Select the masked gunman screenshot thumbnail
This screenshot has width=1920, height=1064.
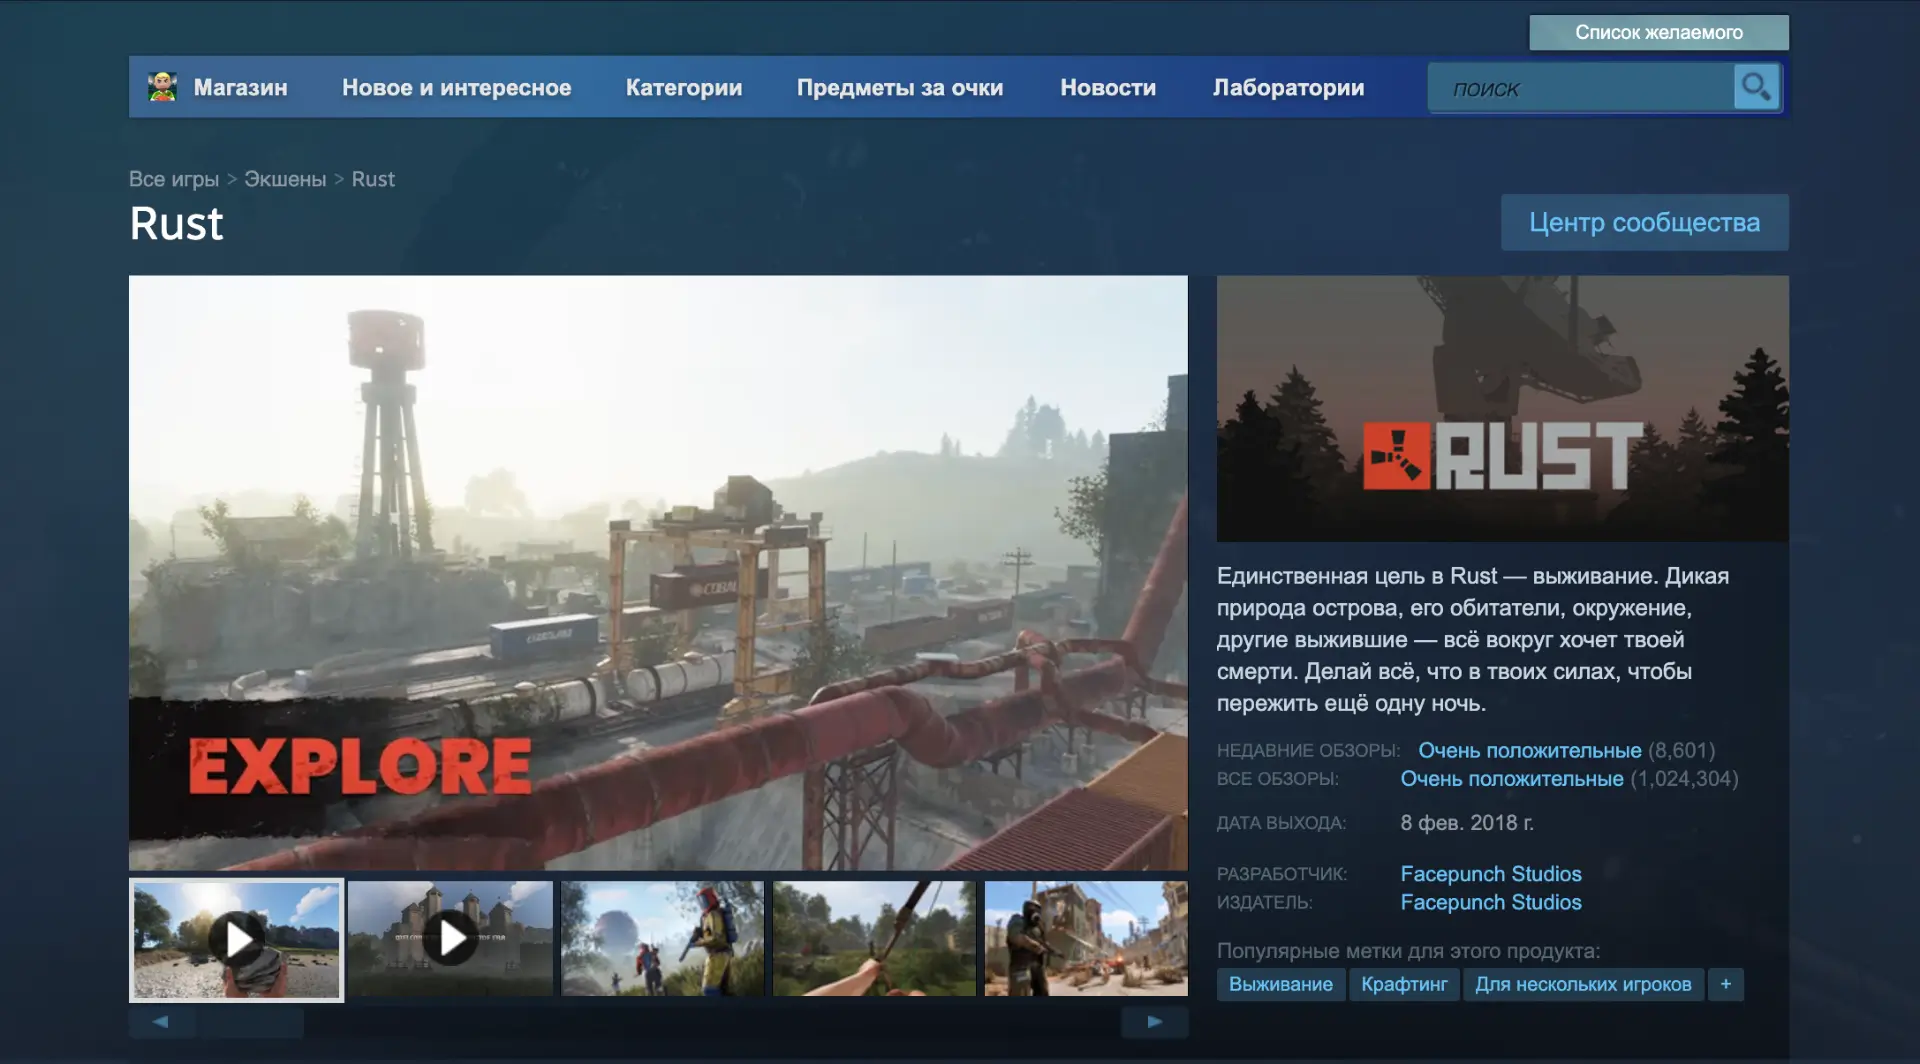point(1086,938)
